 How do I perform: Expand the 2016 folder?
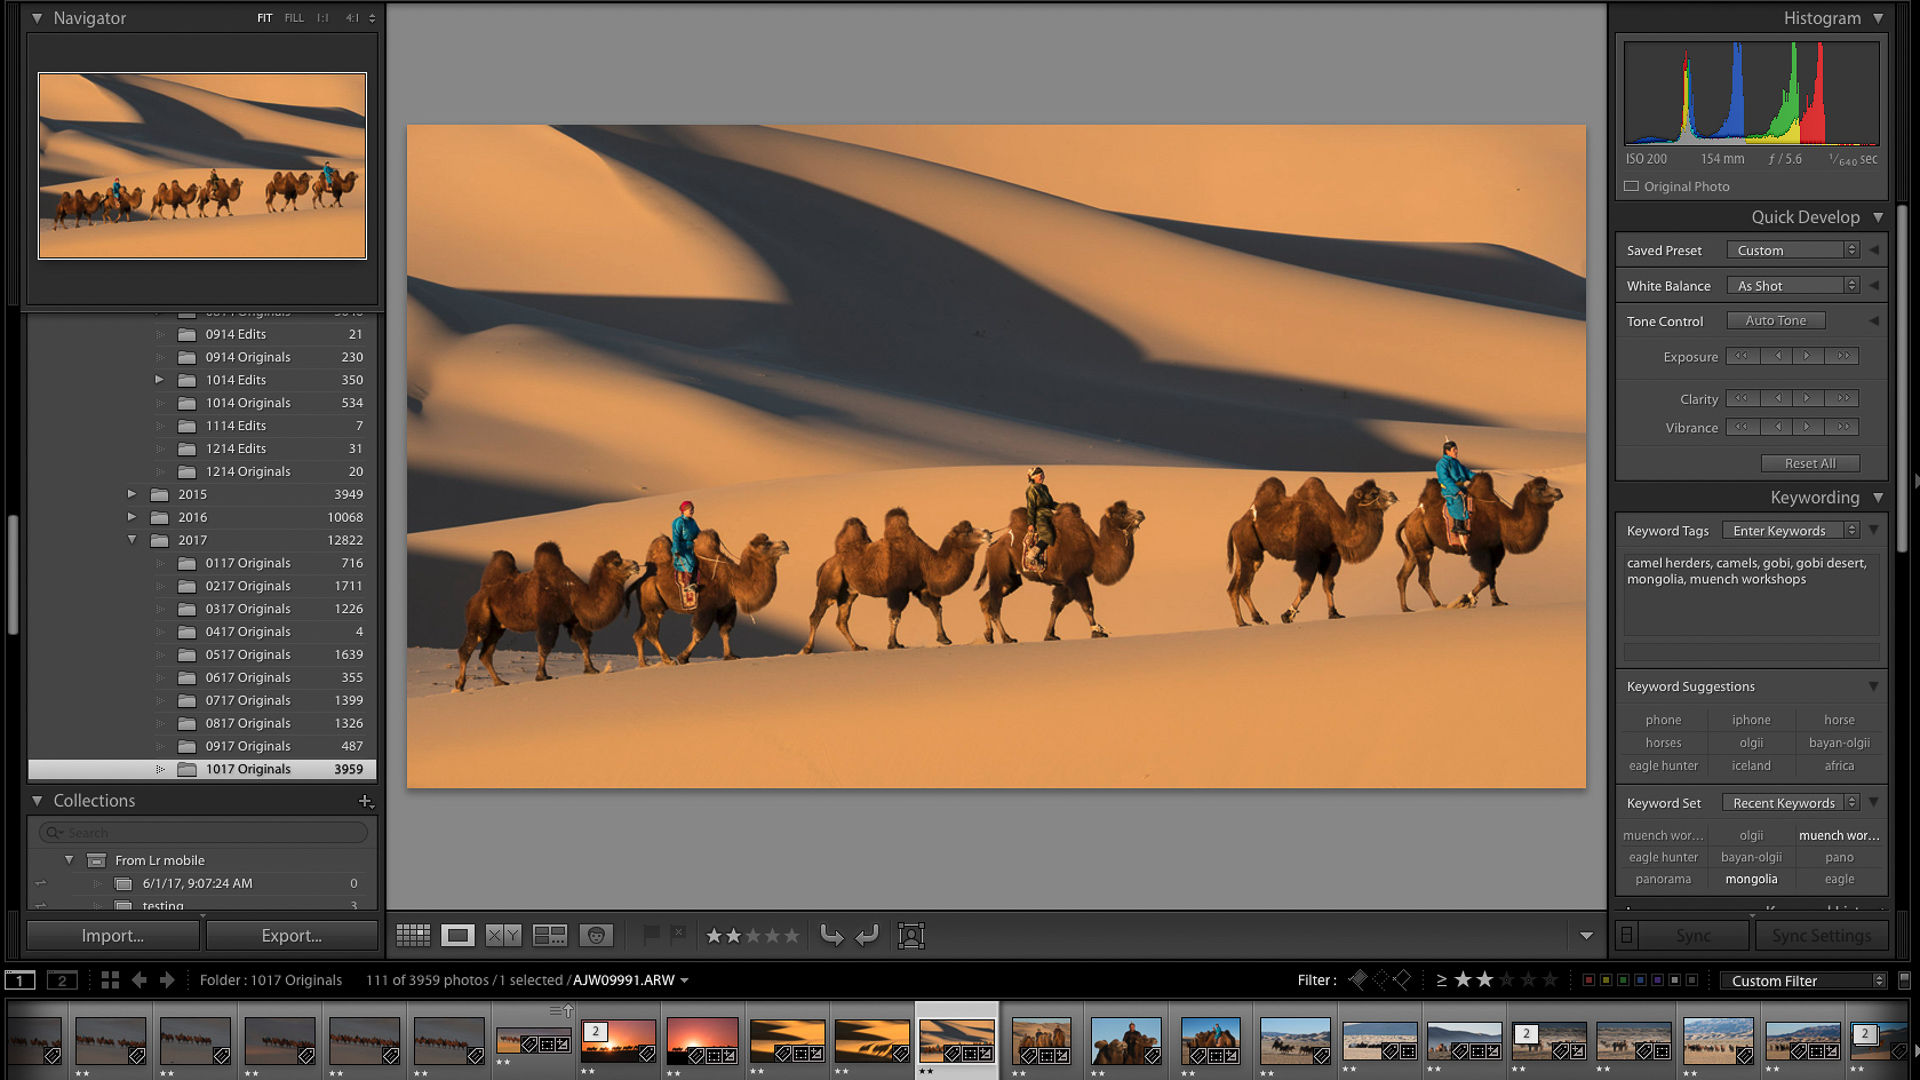(132, 517)
